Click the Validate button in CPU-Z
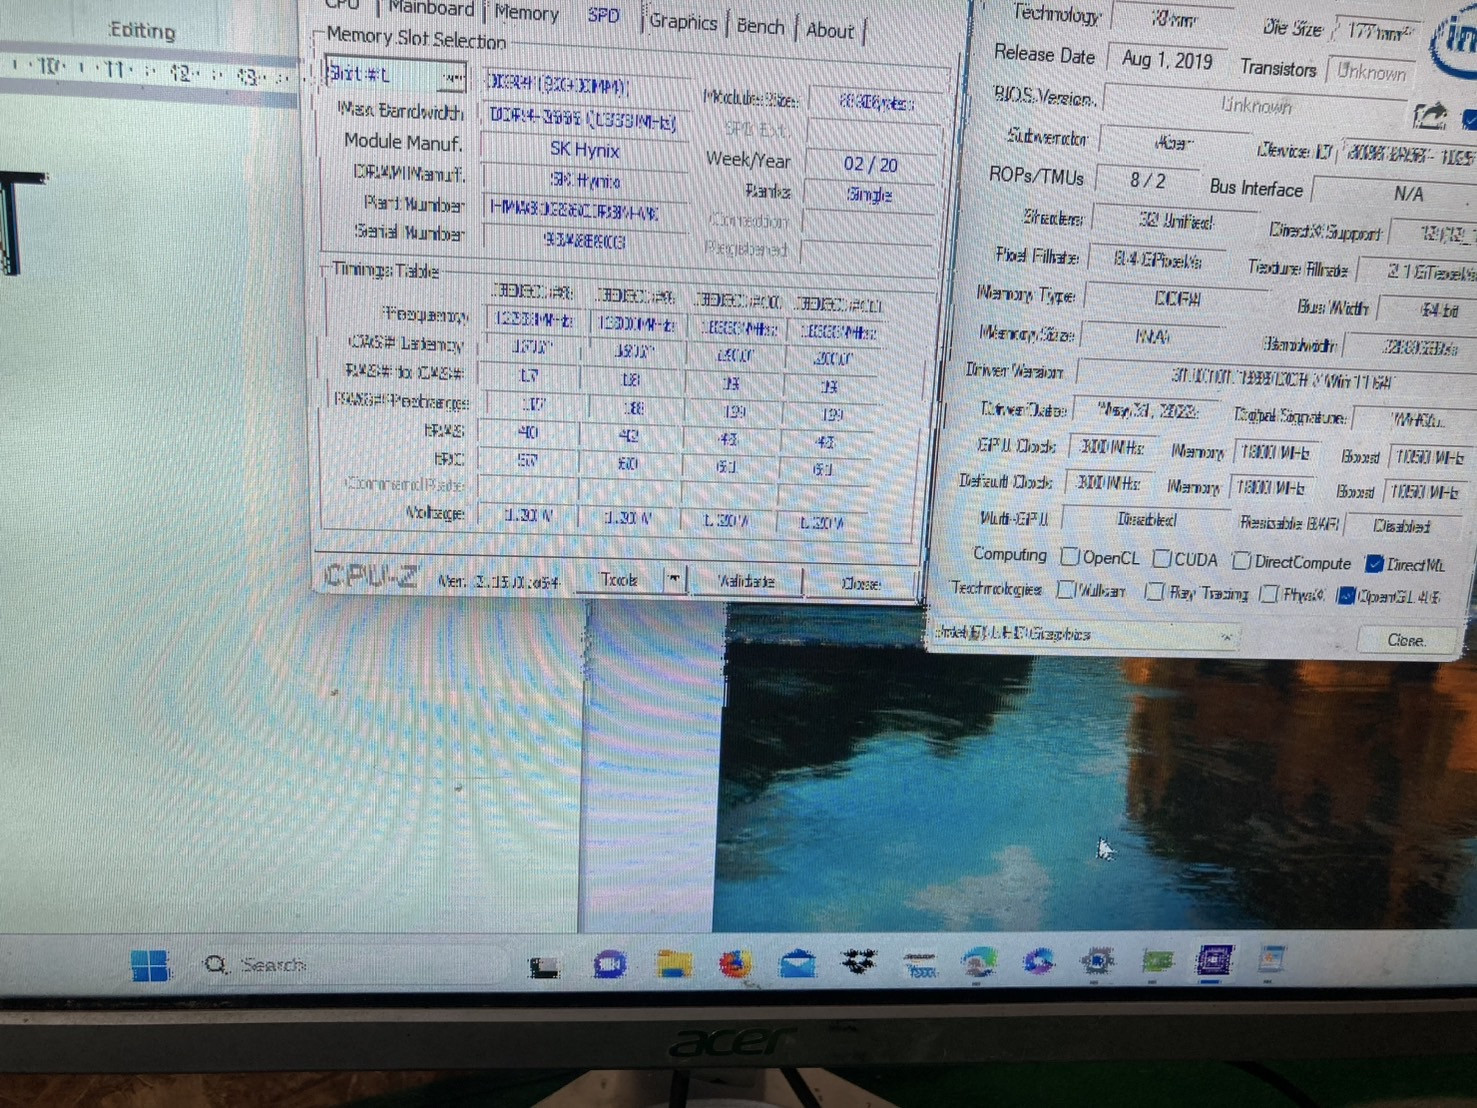Image resolution: width=1477 pixels, height=1108 pixels. (x=746, y=581)
